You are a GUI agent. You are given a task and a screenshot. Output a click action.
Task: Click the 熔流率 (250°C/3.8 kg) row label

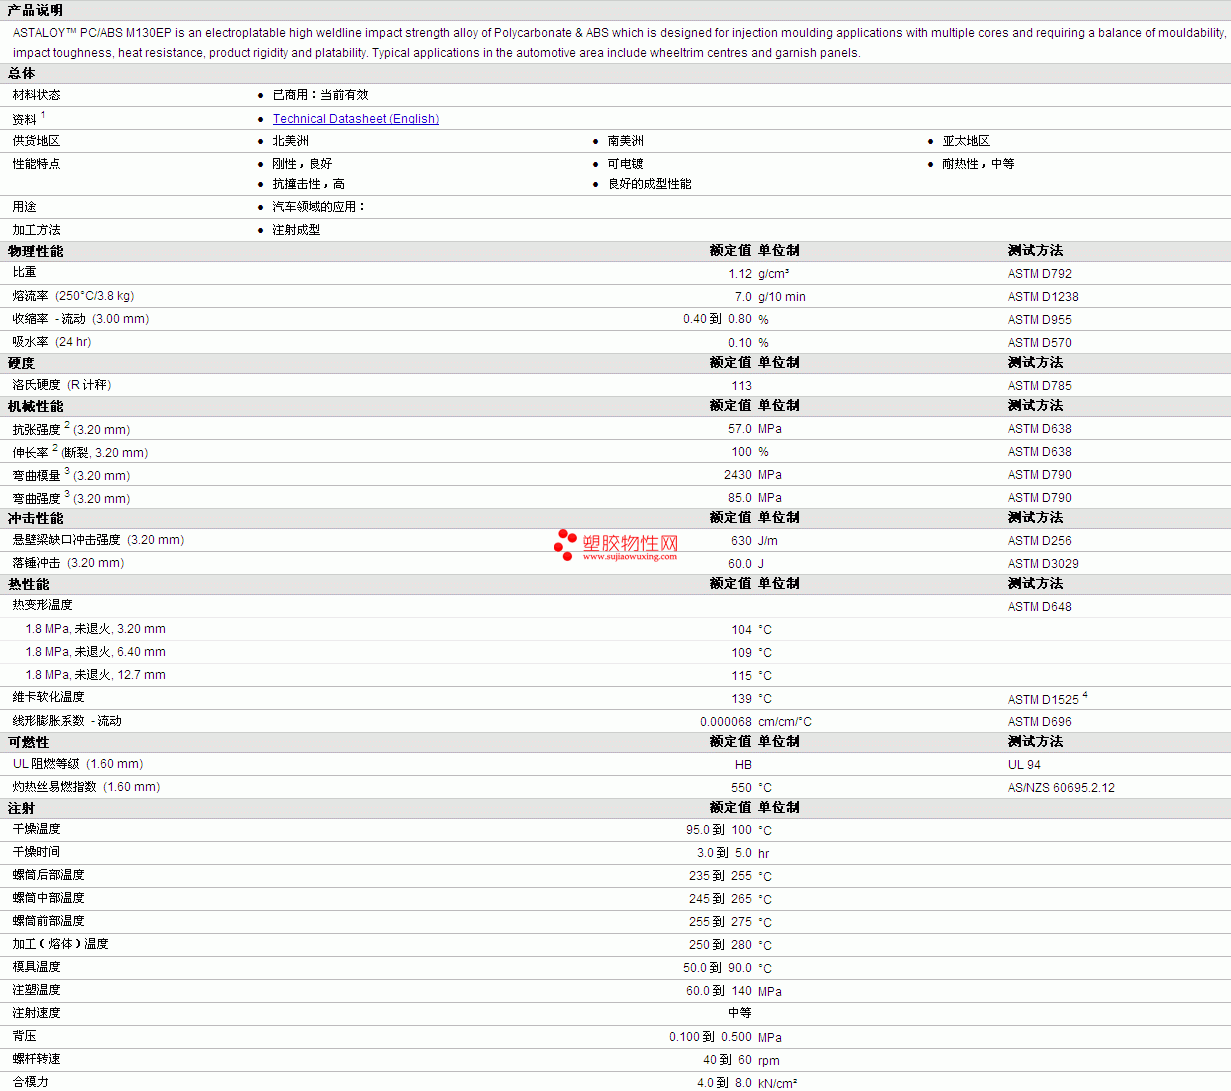[73, 296]
